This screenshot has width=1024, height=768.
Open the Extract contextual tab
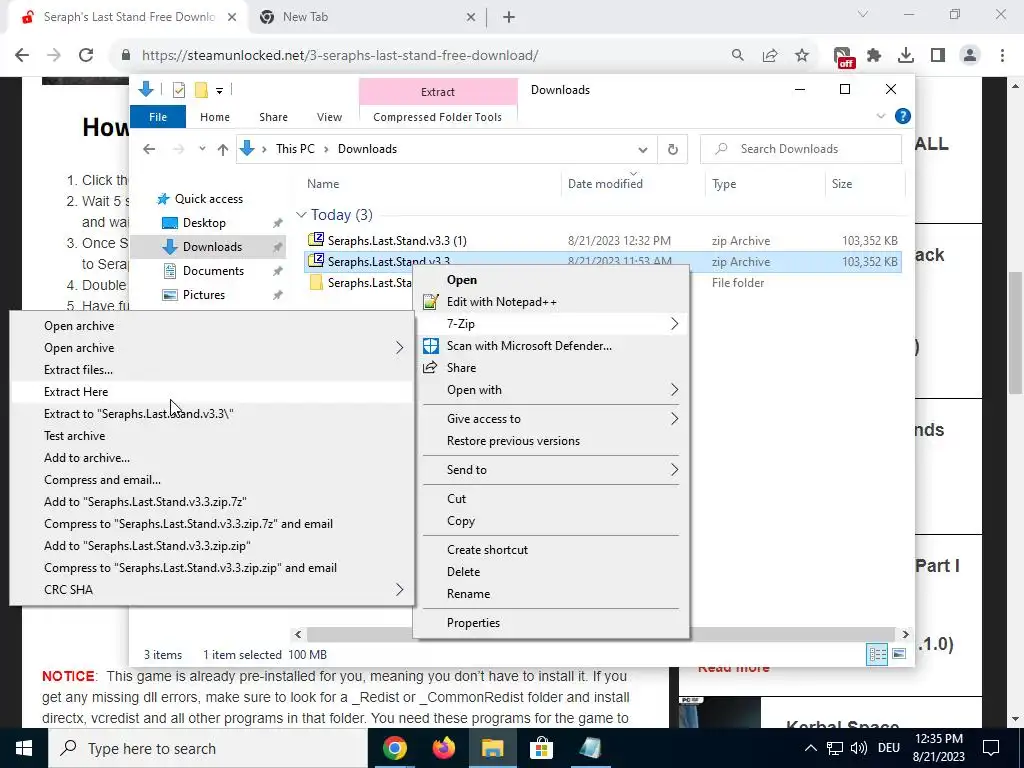[x=438, y=91]
